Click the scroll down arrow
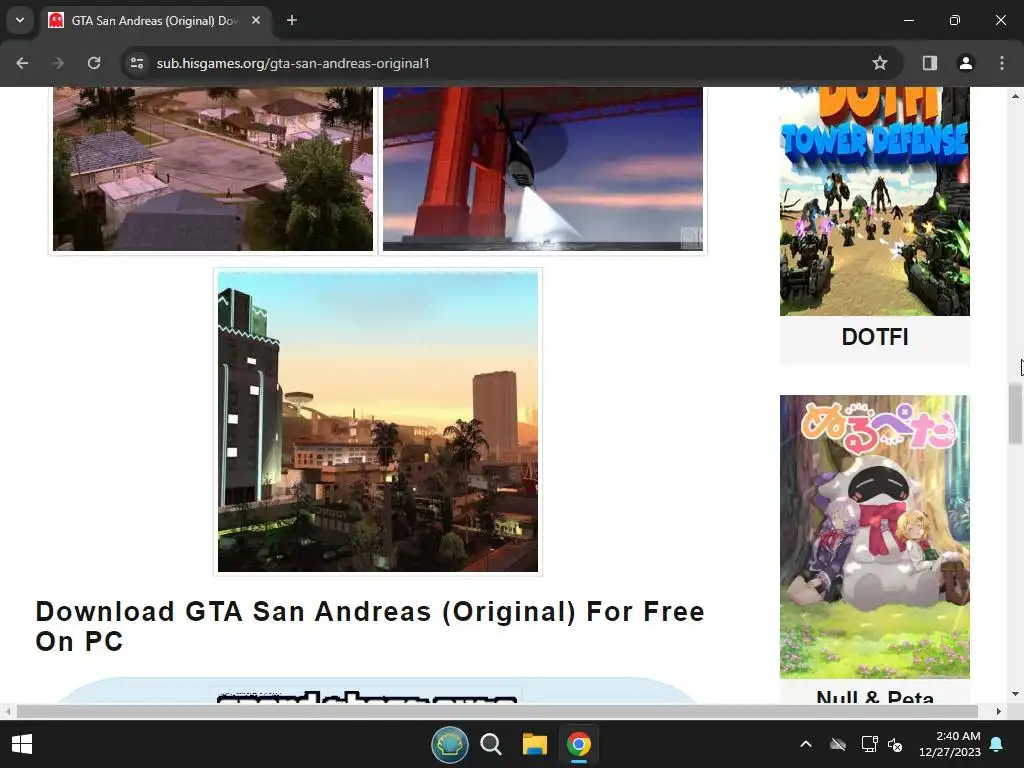The width and height of the screenshot is (1024, 768). [1015, 694]
